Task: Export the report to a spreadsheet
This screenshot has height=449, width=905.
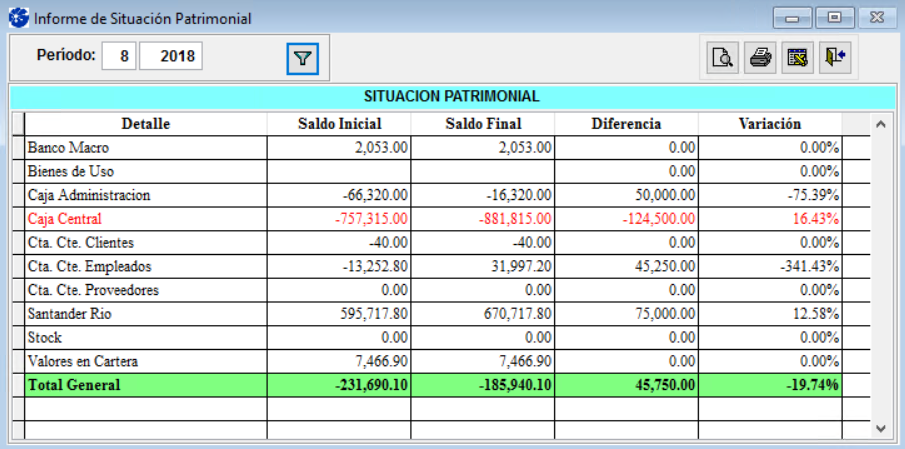Action: (797, 58)
